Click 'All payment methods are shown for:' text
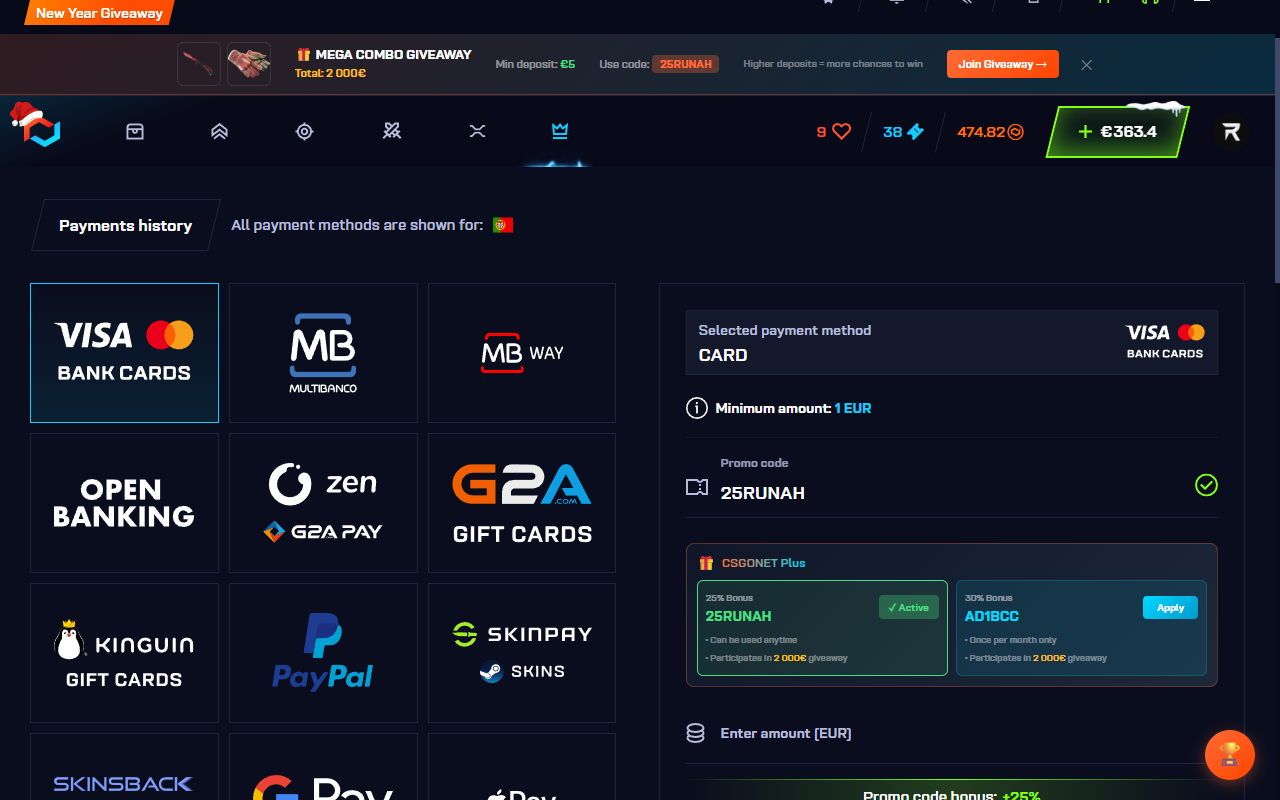The width and height of the screenshot is (1280, 800). 357,225
